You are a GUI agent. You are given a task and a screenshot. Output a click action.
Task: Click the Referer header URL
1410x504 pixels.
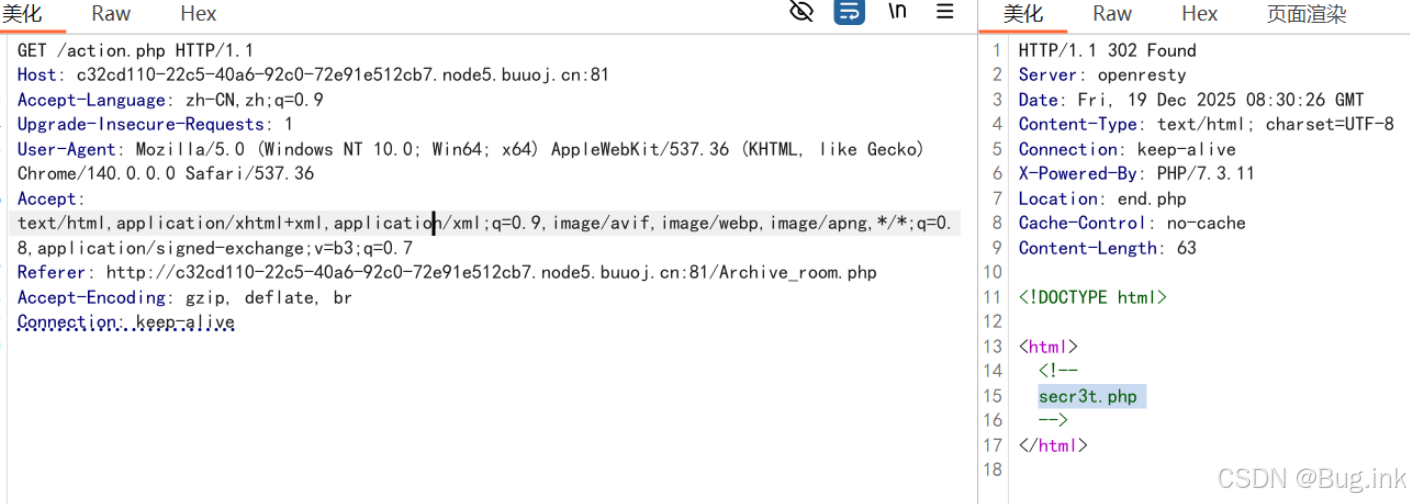click(491, 272)
